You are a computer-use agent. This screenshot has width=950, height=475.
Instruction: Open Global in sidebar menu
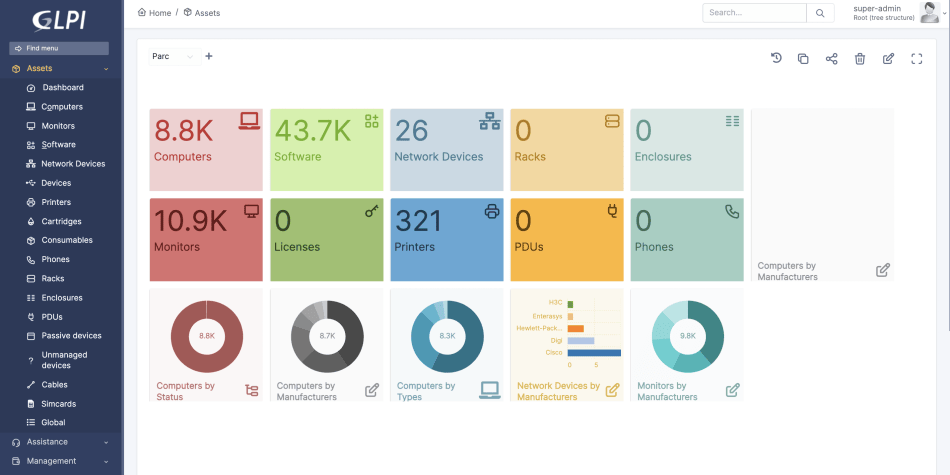[x=53, y=422]
